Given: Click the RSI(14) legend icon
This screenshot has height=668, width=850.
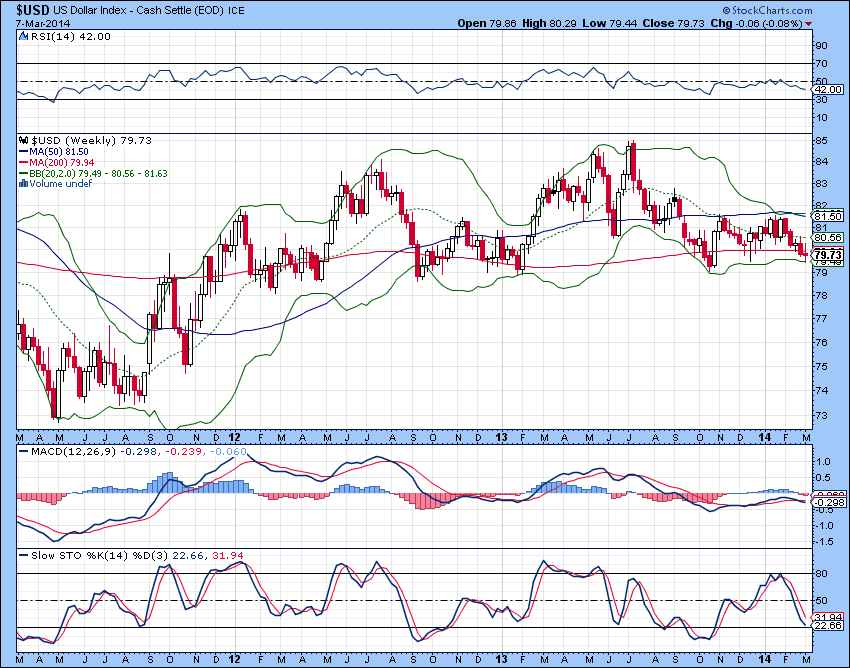Looking at the screenshot, I should tap(23, 36).
